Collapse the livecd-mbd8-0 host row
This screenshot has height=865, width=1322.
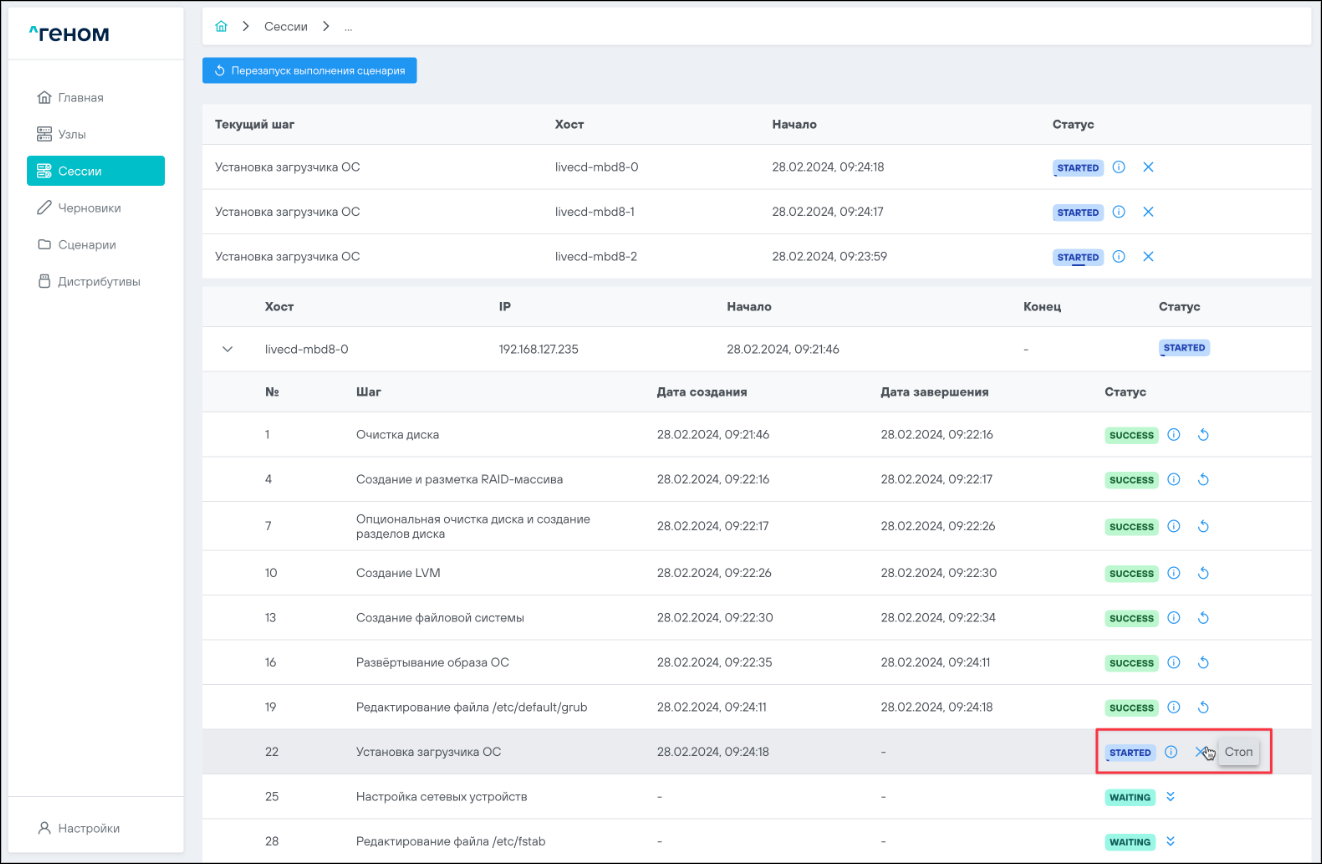pyautogui.click(x=227, y=349)
